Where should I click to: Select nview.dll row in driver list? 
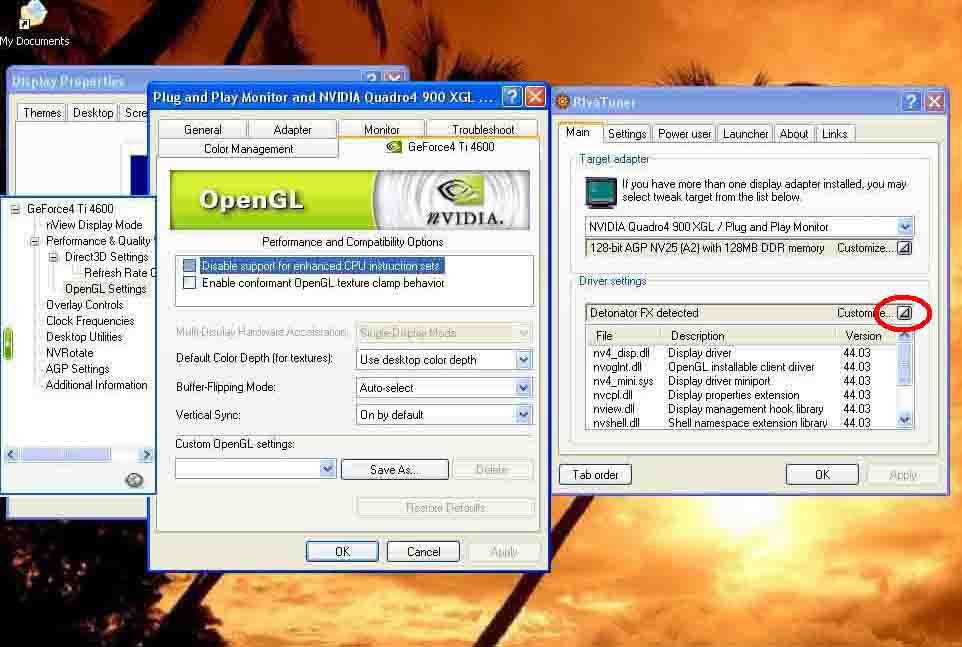coord(742,409)
